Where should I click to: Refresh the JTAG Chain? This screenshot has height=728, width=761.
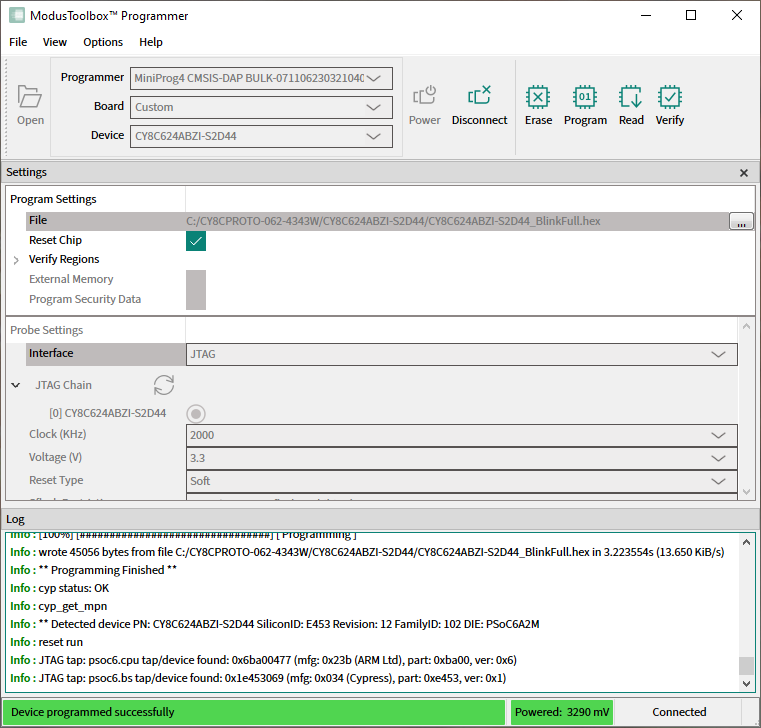pyautogui.click(x=164, y=385)
